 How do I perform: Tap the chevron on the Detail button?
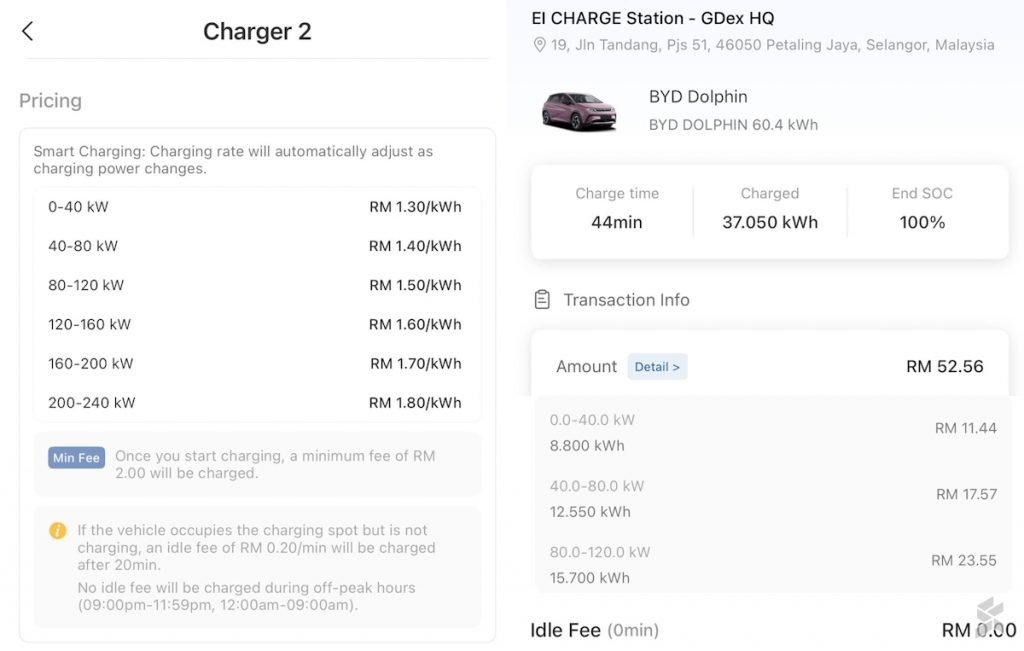click(674, 367)
